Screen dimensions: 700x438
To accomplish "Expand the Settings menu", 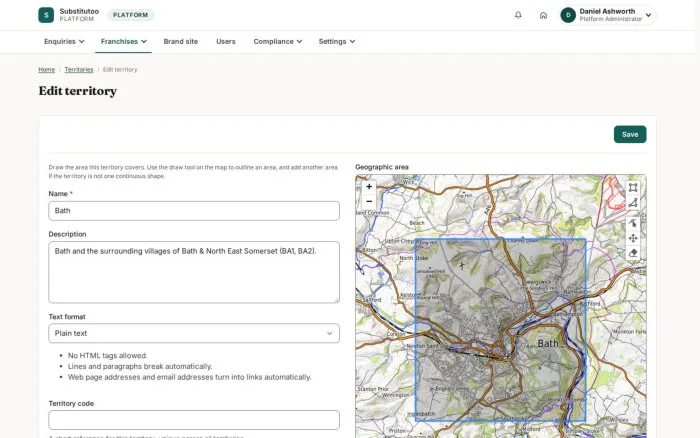I will coord(337,42).
